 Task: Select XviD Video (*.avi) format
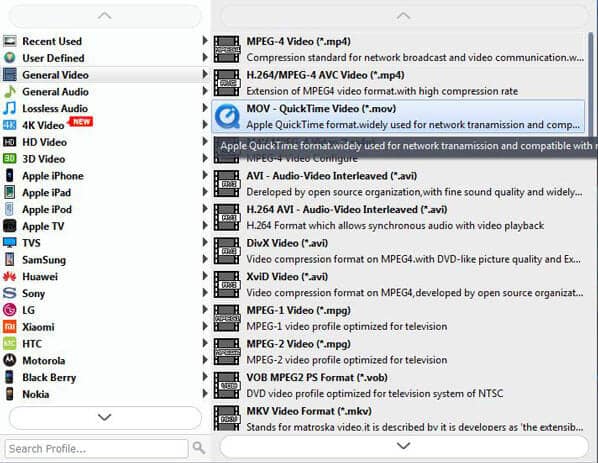coord(399,284)
